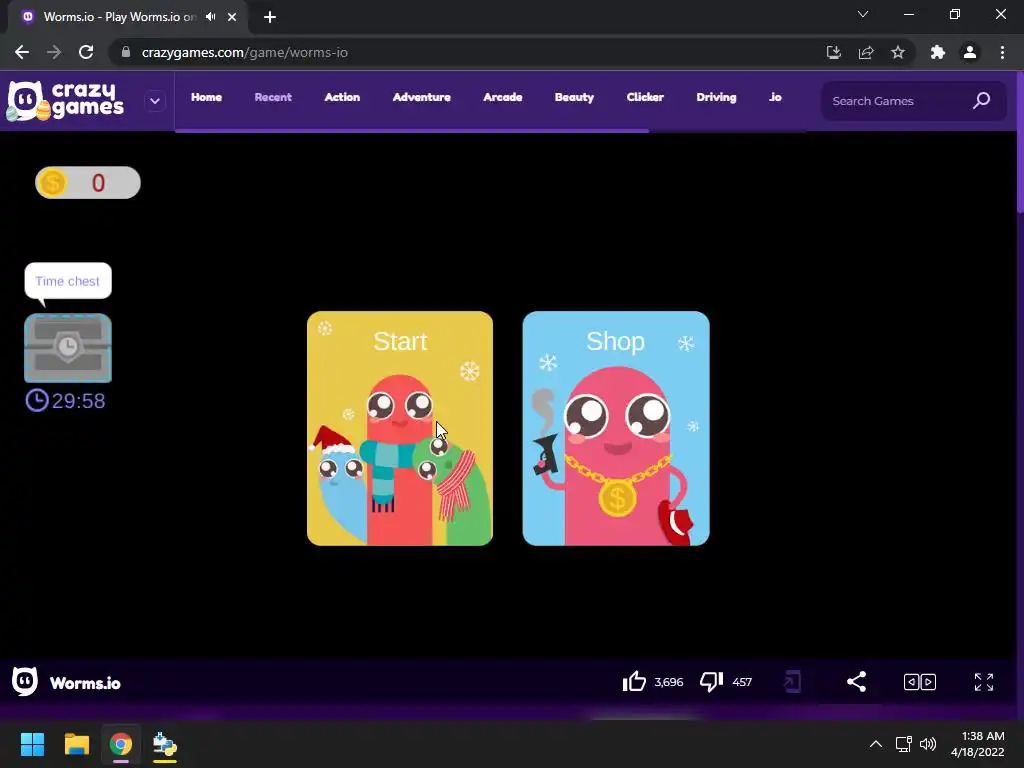The height and width of the screenshot is (768, 1024).
Task: Click install app icon in address bar
Action: [x=833, y=52]
